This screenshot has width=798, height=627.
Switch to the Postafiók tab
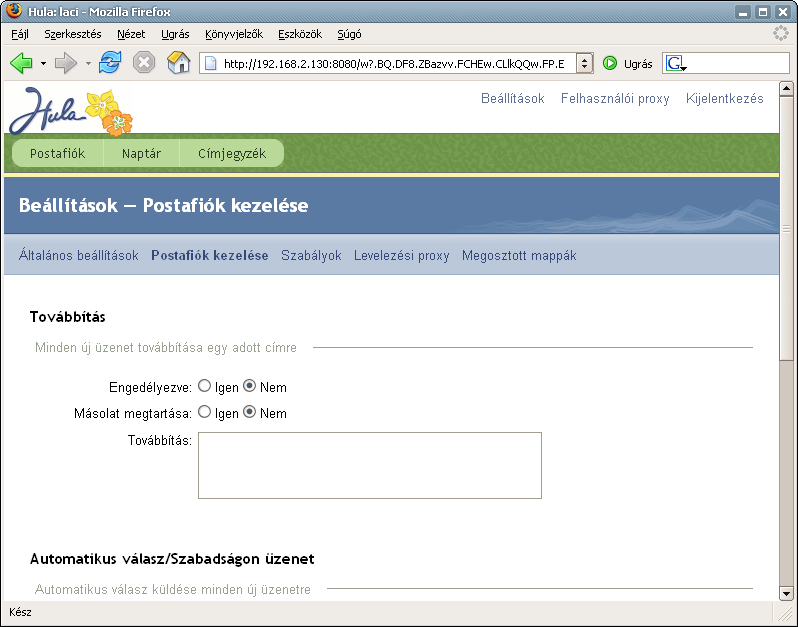[58, 153]
